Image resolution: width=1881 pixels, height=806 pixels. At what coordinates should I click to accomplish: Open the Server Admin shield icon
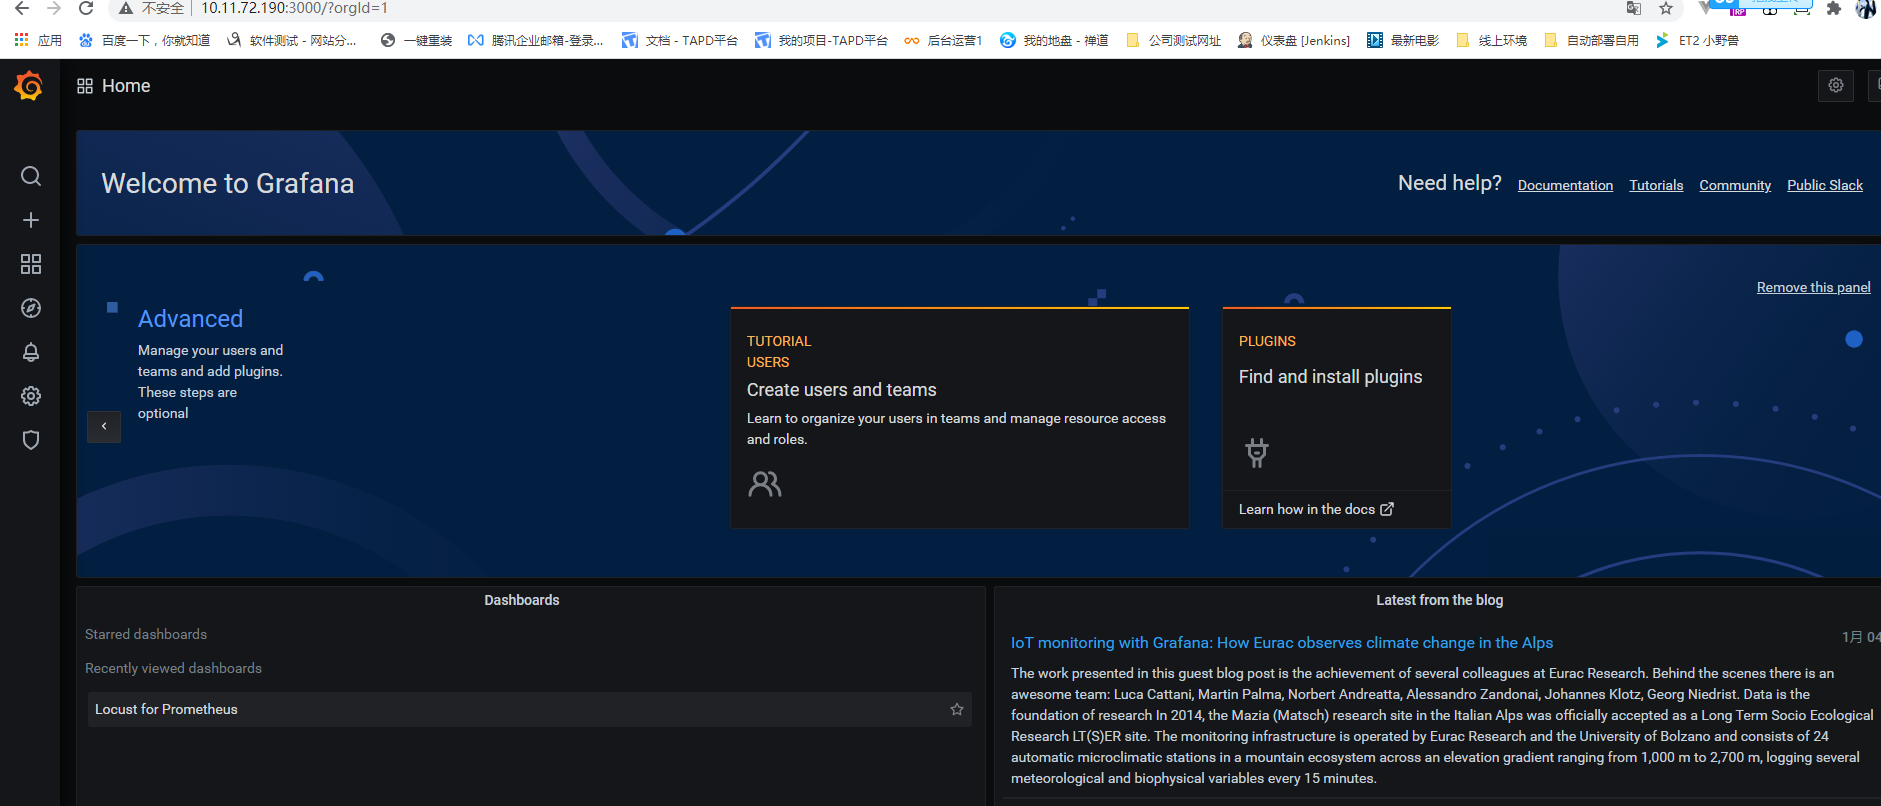tap(31, 440)
